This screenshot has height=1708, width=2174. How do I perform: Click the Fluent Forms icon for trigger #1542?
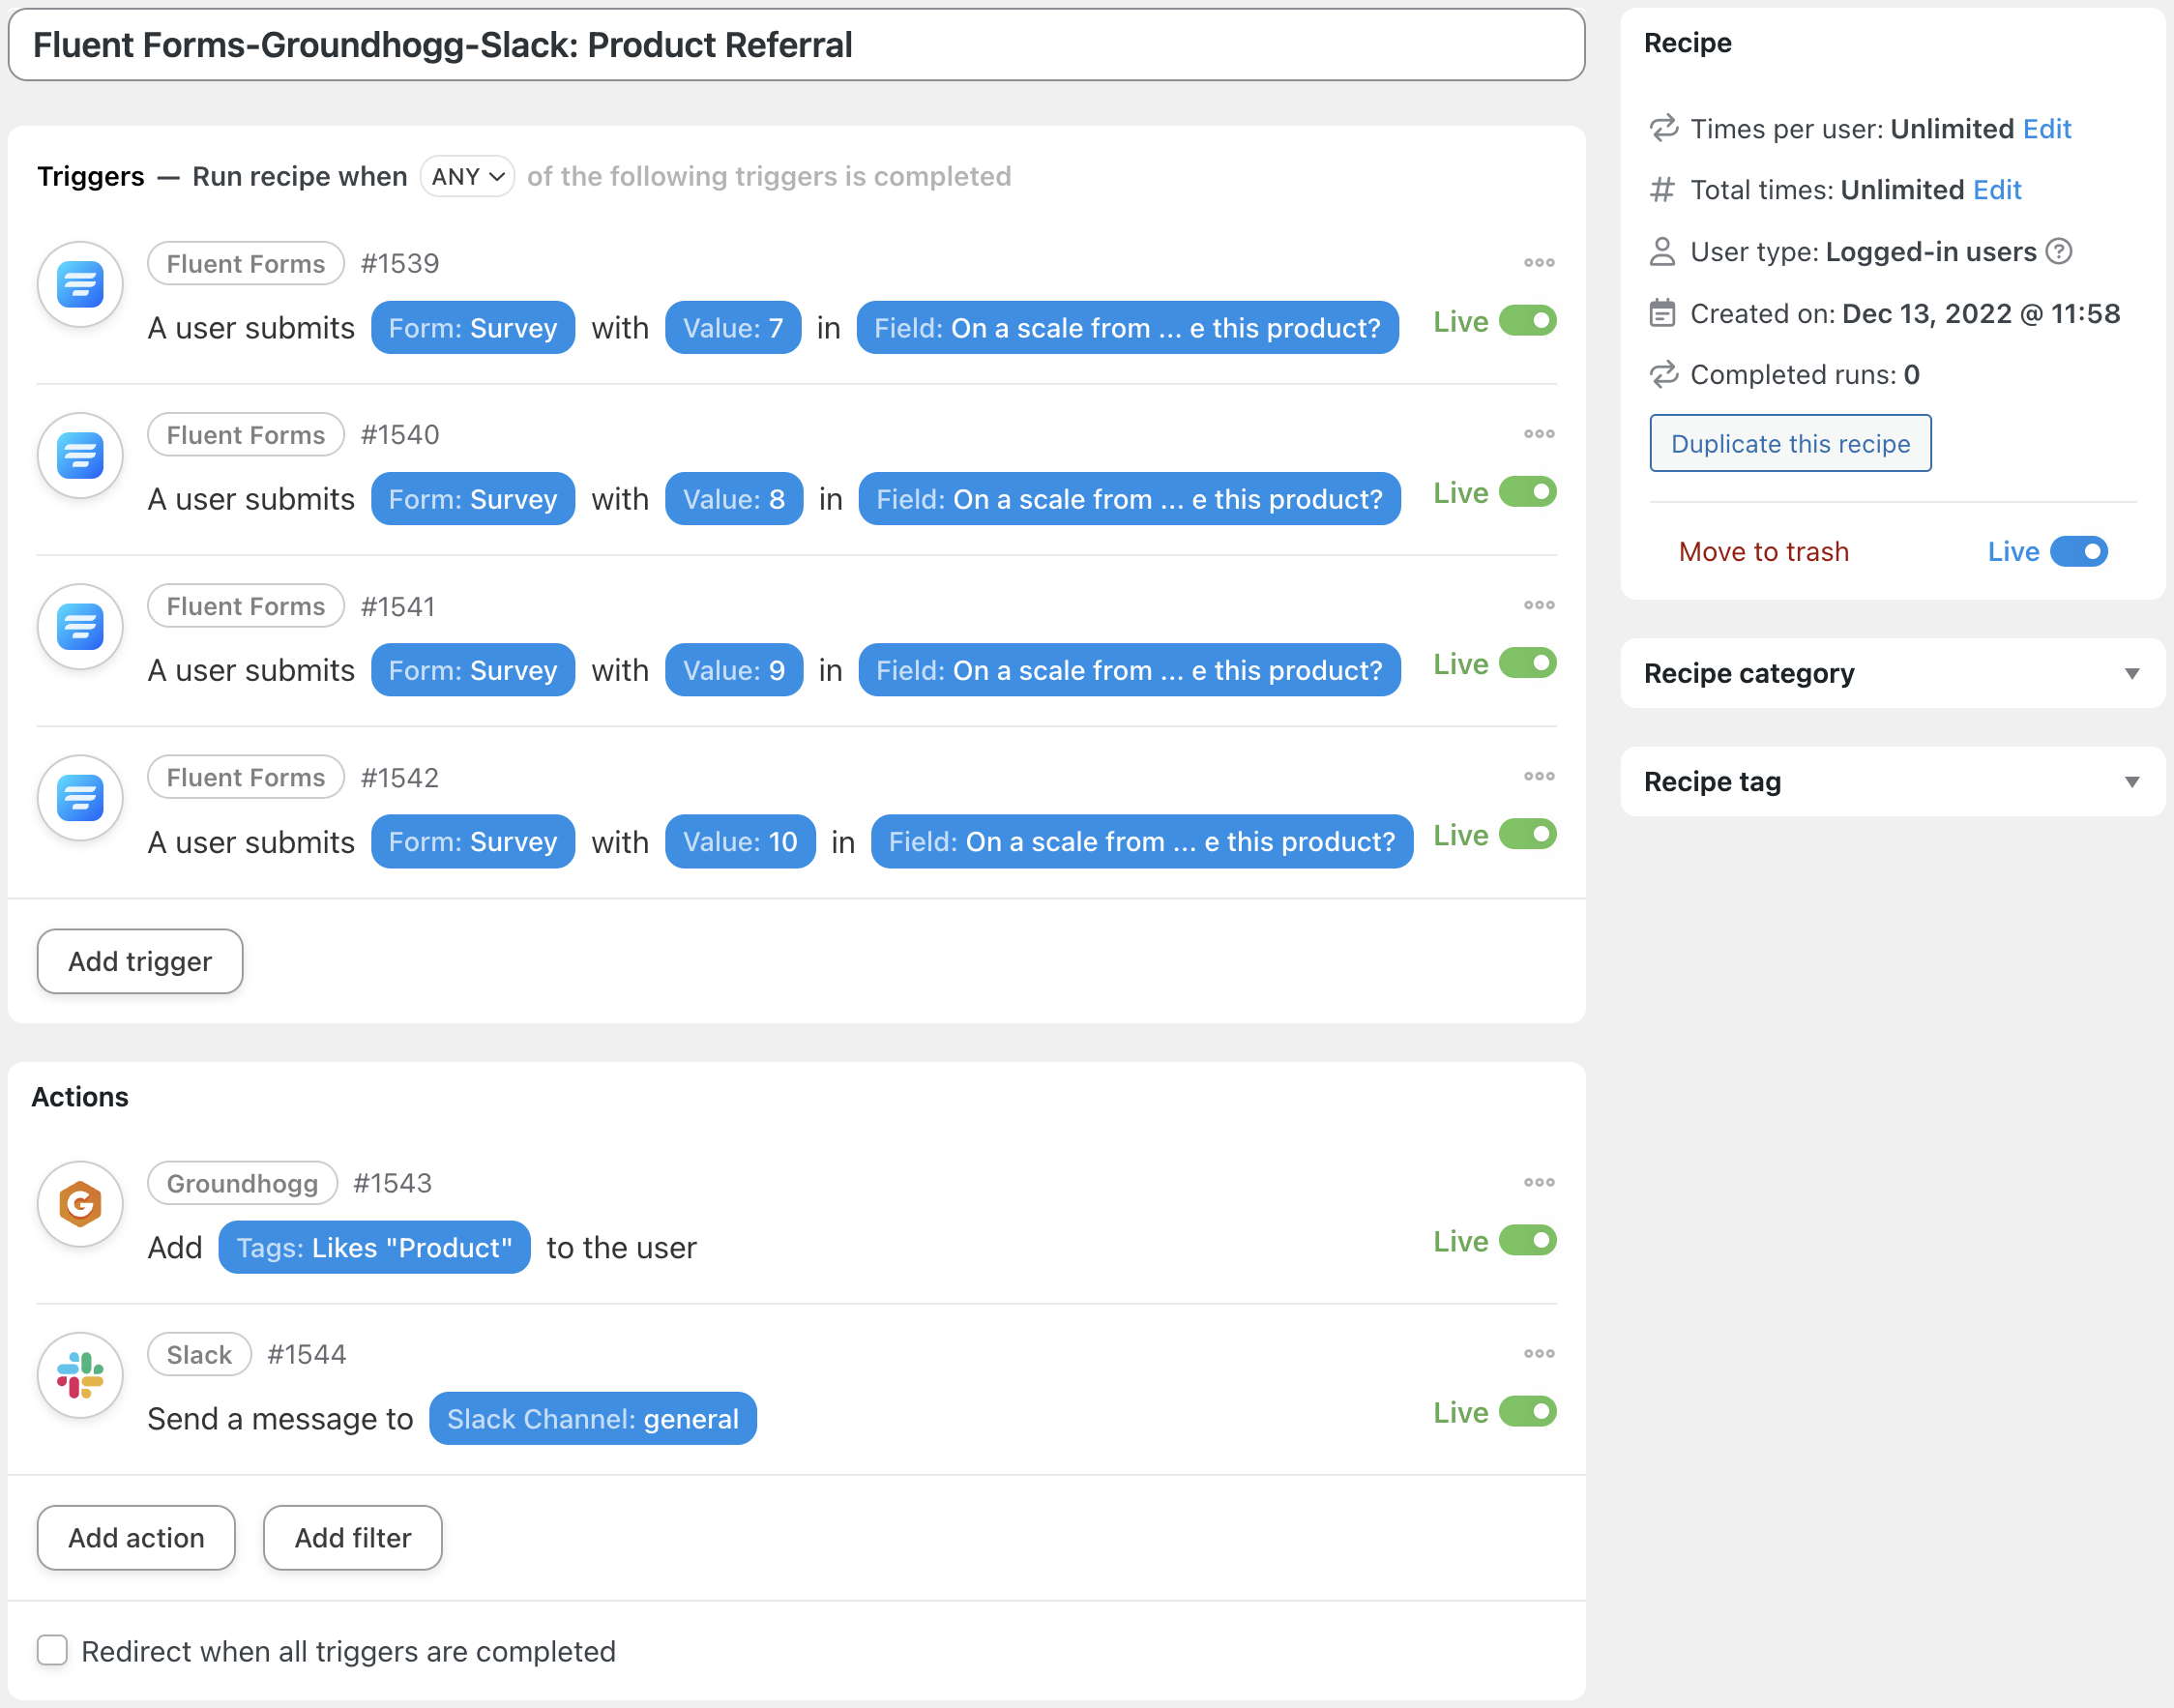coord(80,798)
